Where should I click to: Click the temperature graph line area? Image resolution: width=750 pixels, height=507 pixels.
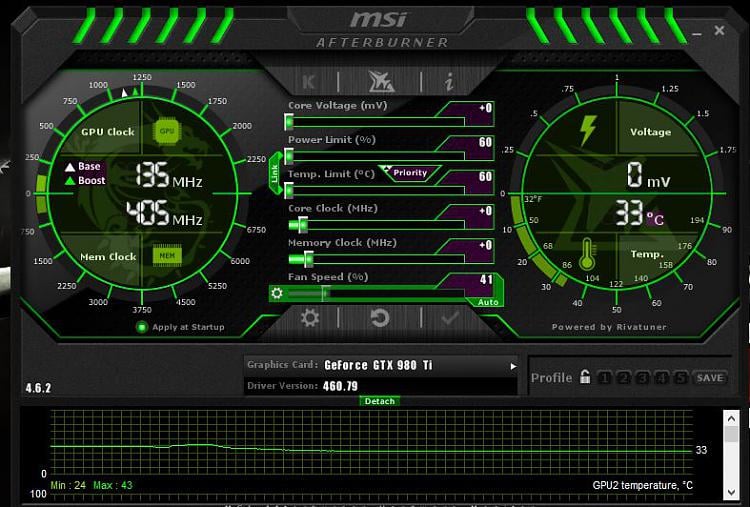coord(371,442)
